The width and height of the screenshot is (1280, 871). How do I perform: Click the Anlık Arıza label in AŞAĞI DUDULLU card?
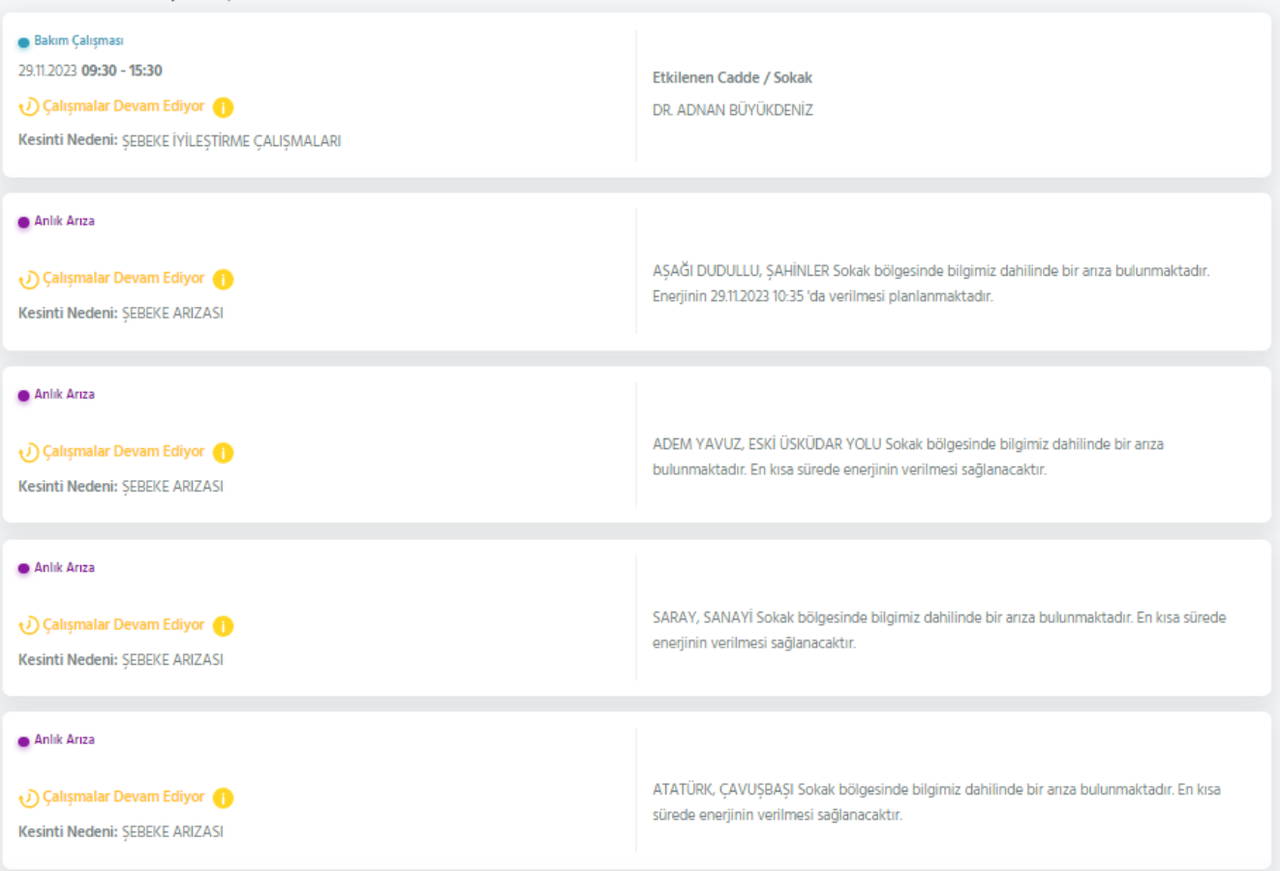click(64, 221)
